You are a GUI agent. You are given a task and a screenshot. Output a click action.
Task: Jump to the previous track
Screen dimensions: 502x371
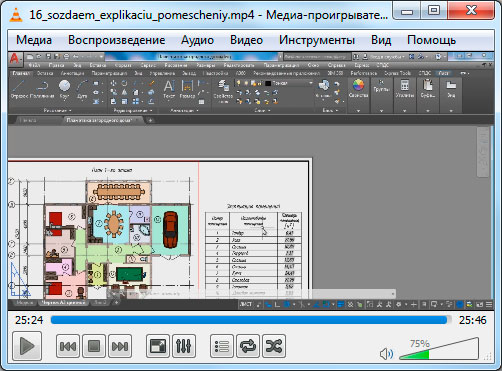(68, 346)
